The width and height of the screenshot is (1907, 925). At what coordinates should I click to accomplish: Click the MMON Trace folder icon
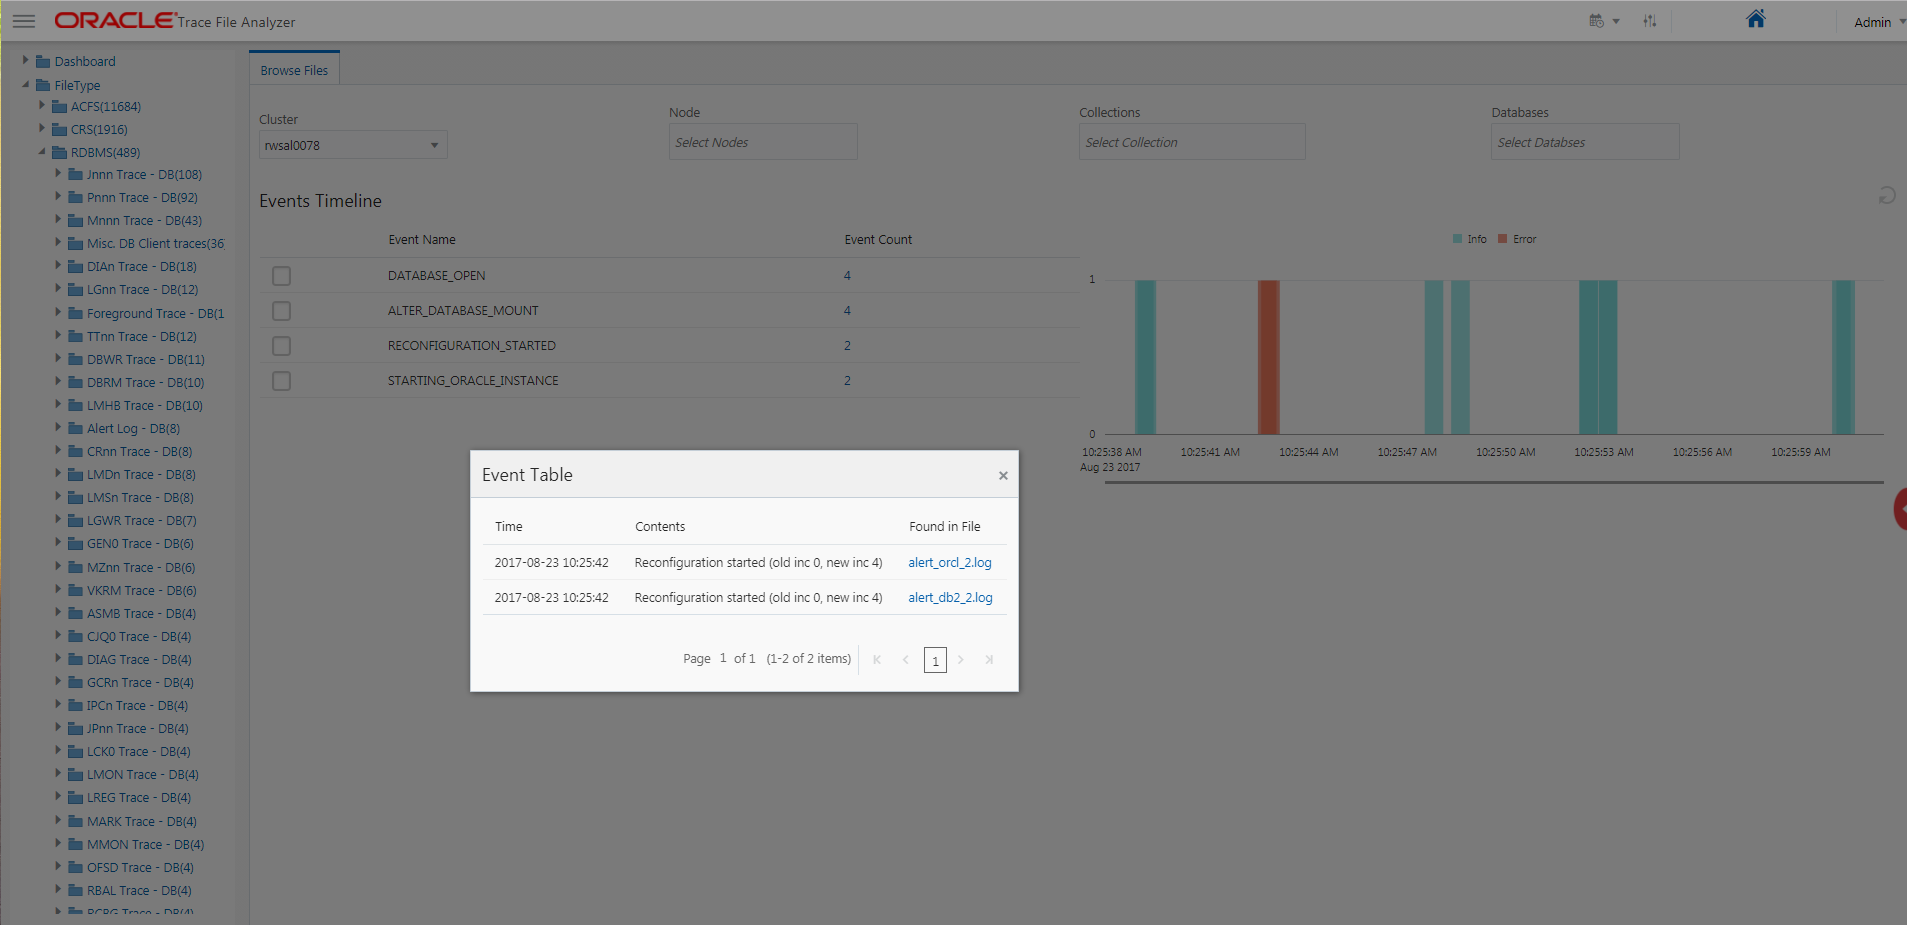click(75, 844)
